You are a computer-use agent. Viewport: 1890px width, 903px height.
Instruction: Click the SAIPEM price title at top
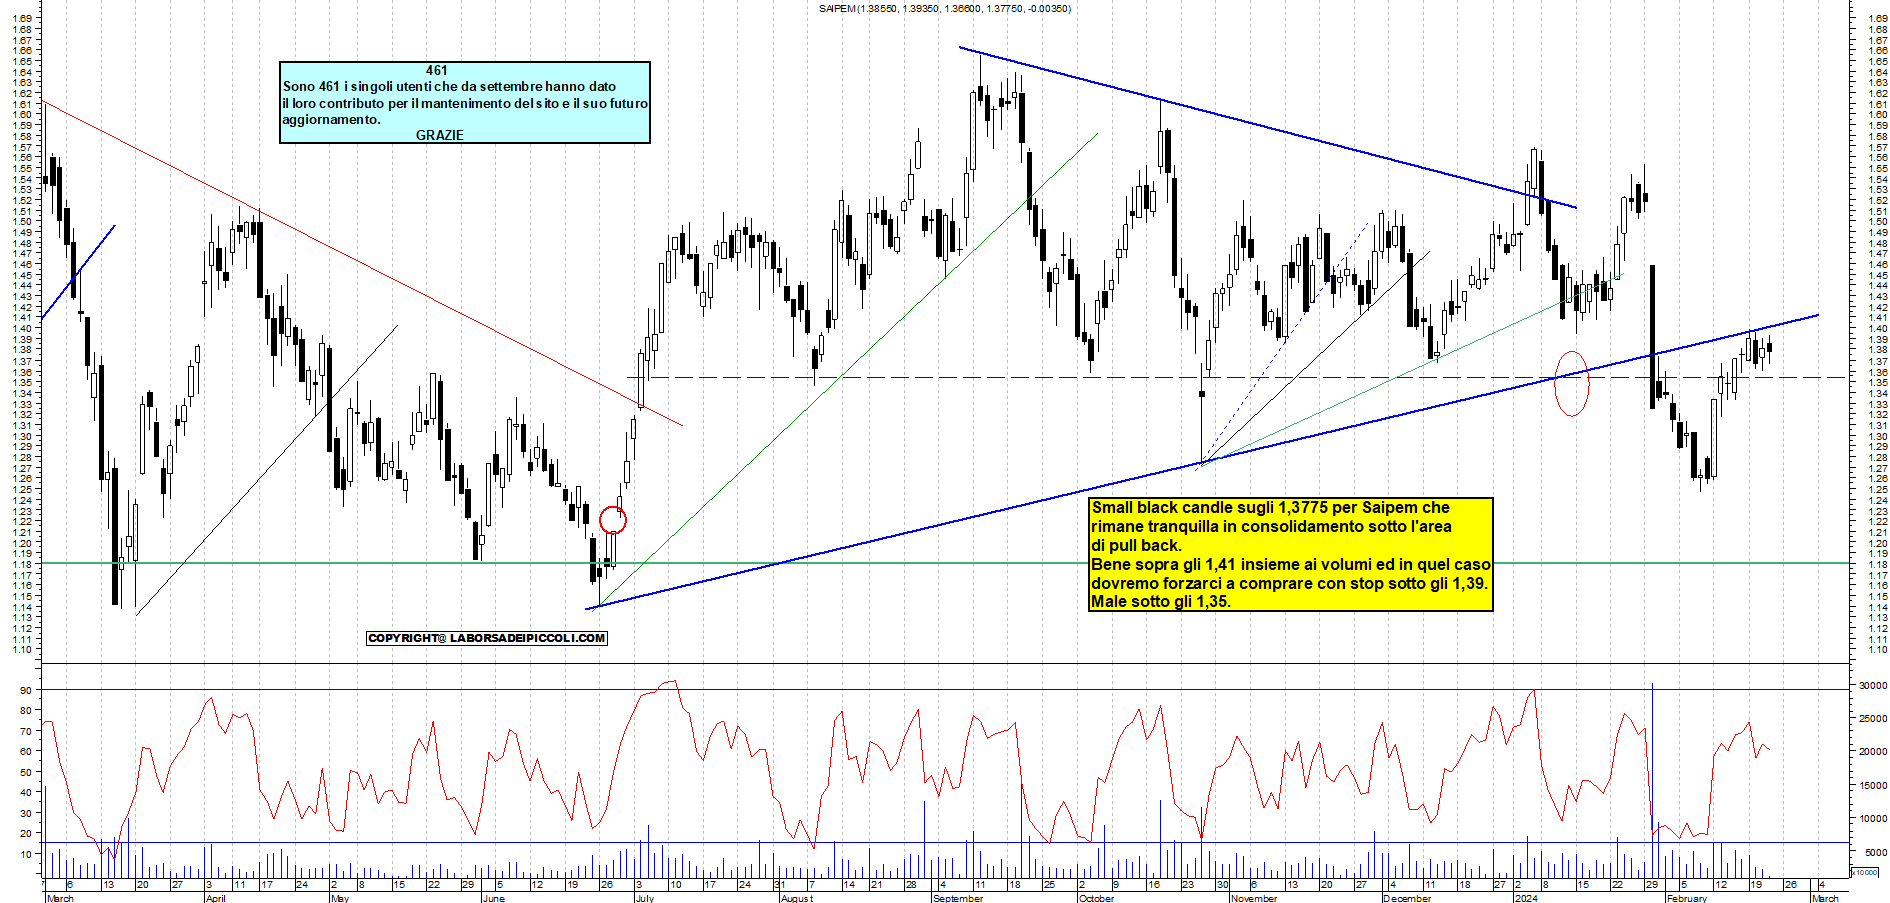944,9
